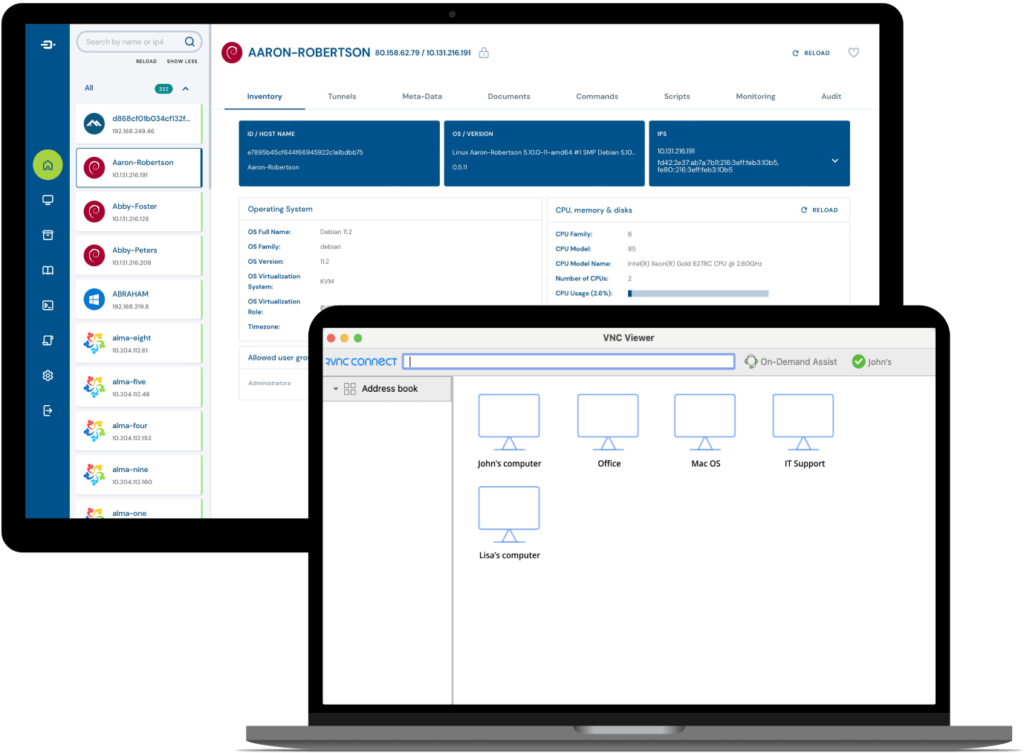
Task: Open the Monitoring tab
Action: tap(755, 97)
